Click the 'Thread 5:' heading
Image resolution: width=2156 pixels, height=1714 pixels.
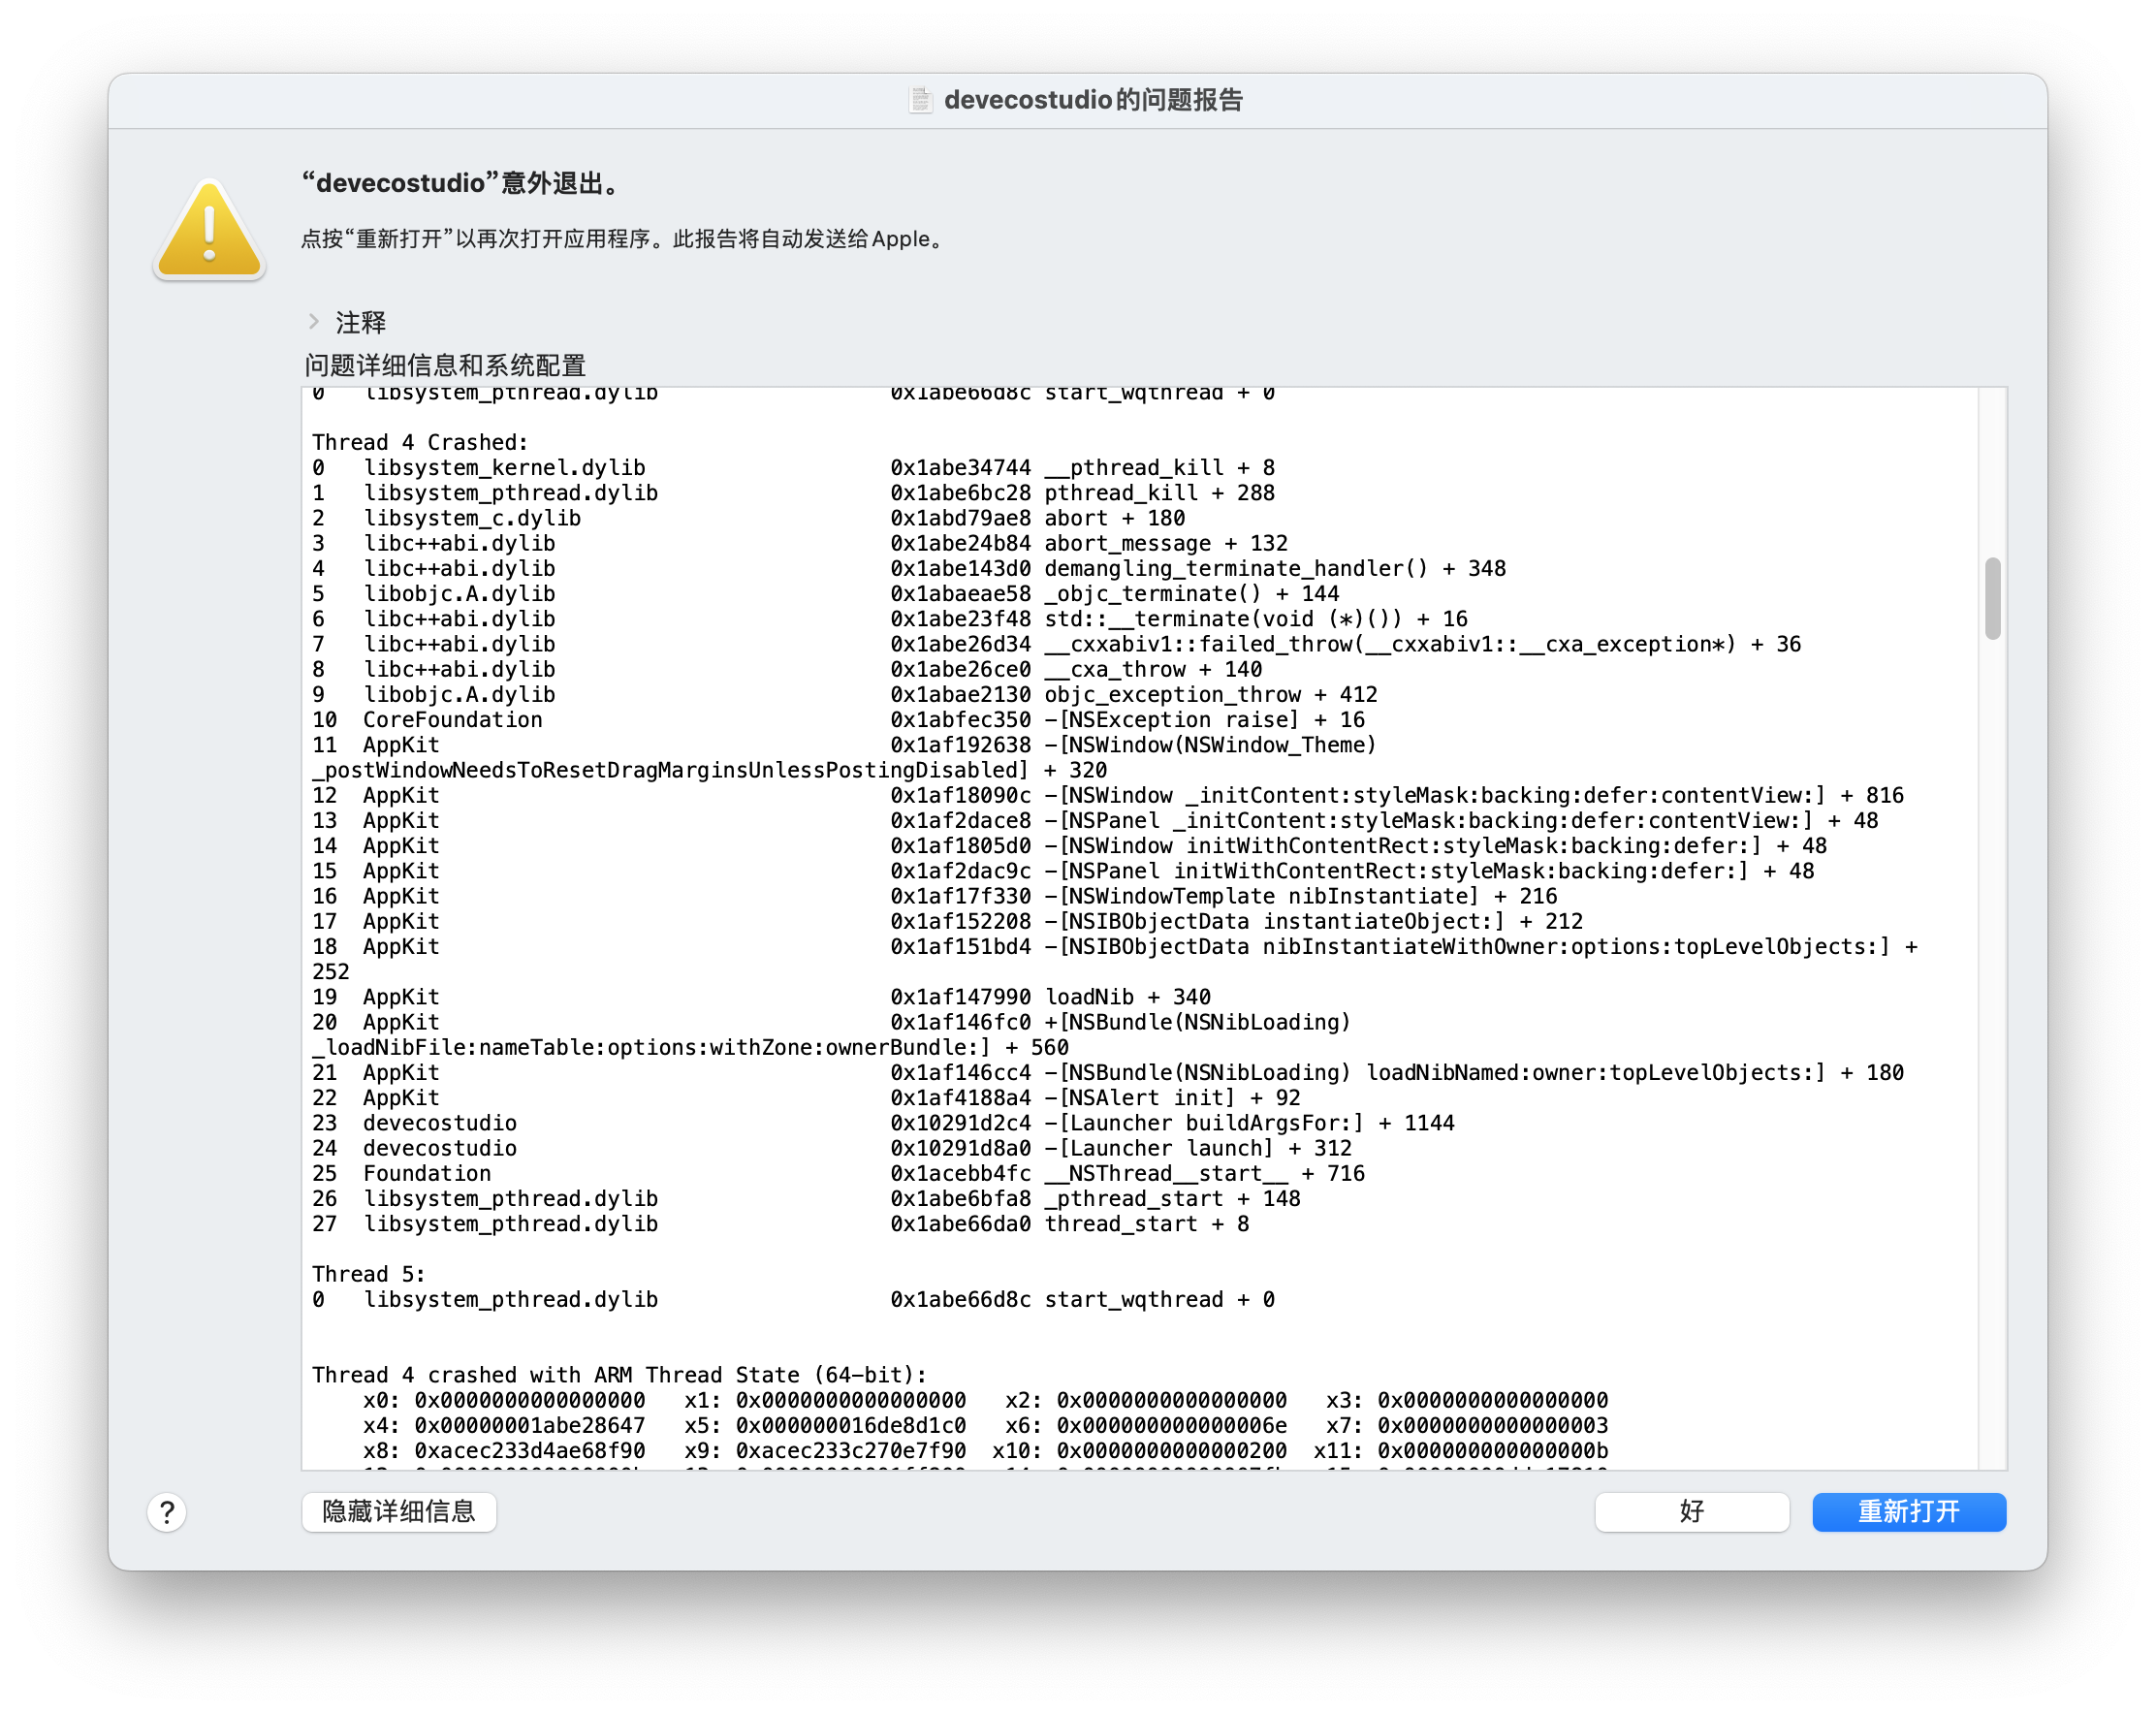368,1274
